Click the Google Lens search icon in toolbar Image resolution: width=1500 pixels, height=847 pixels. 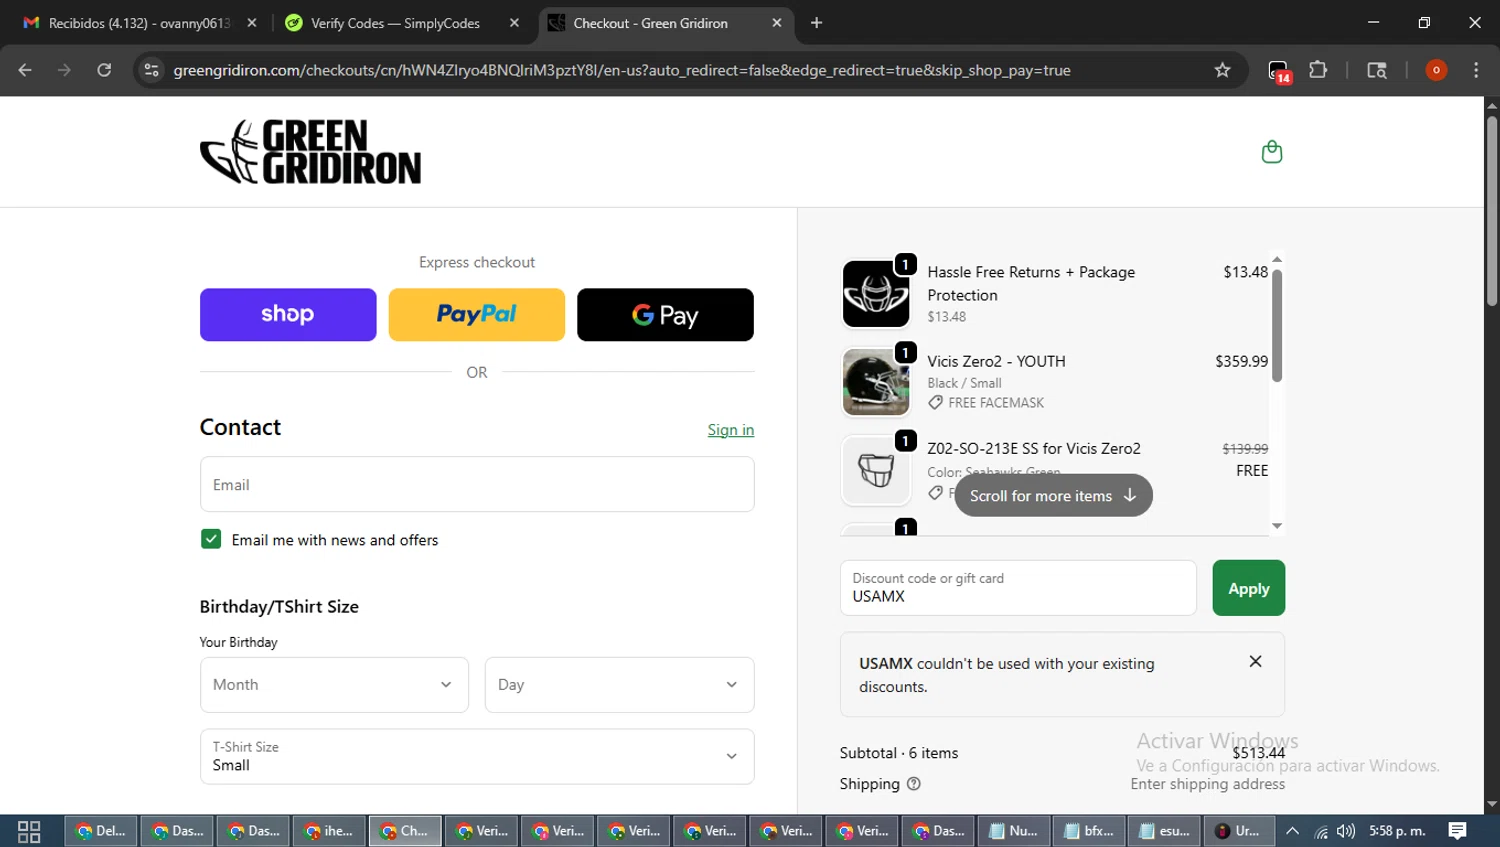pos(1377,70)
